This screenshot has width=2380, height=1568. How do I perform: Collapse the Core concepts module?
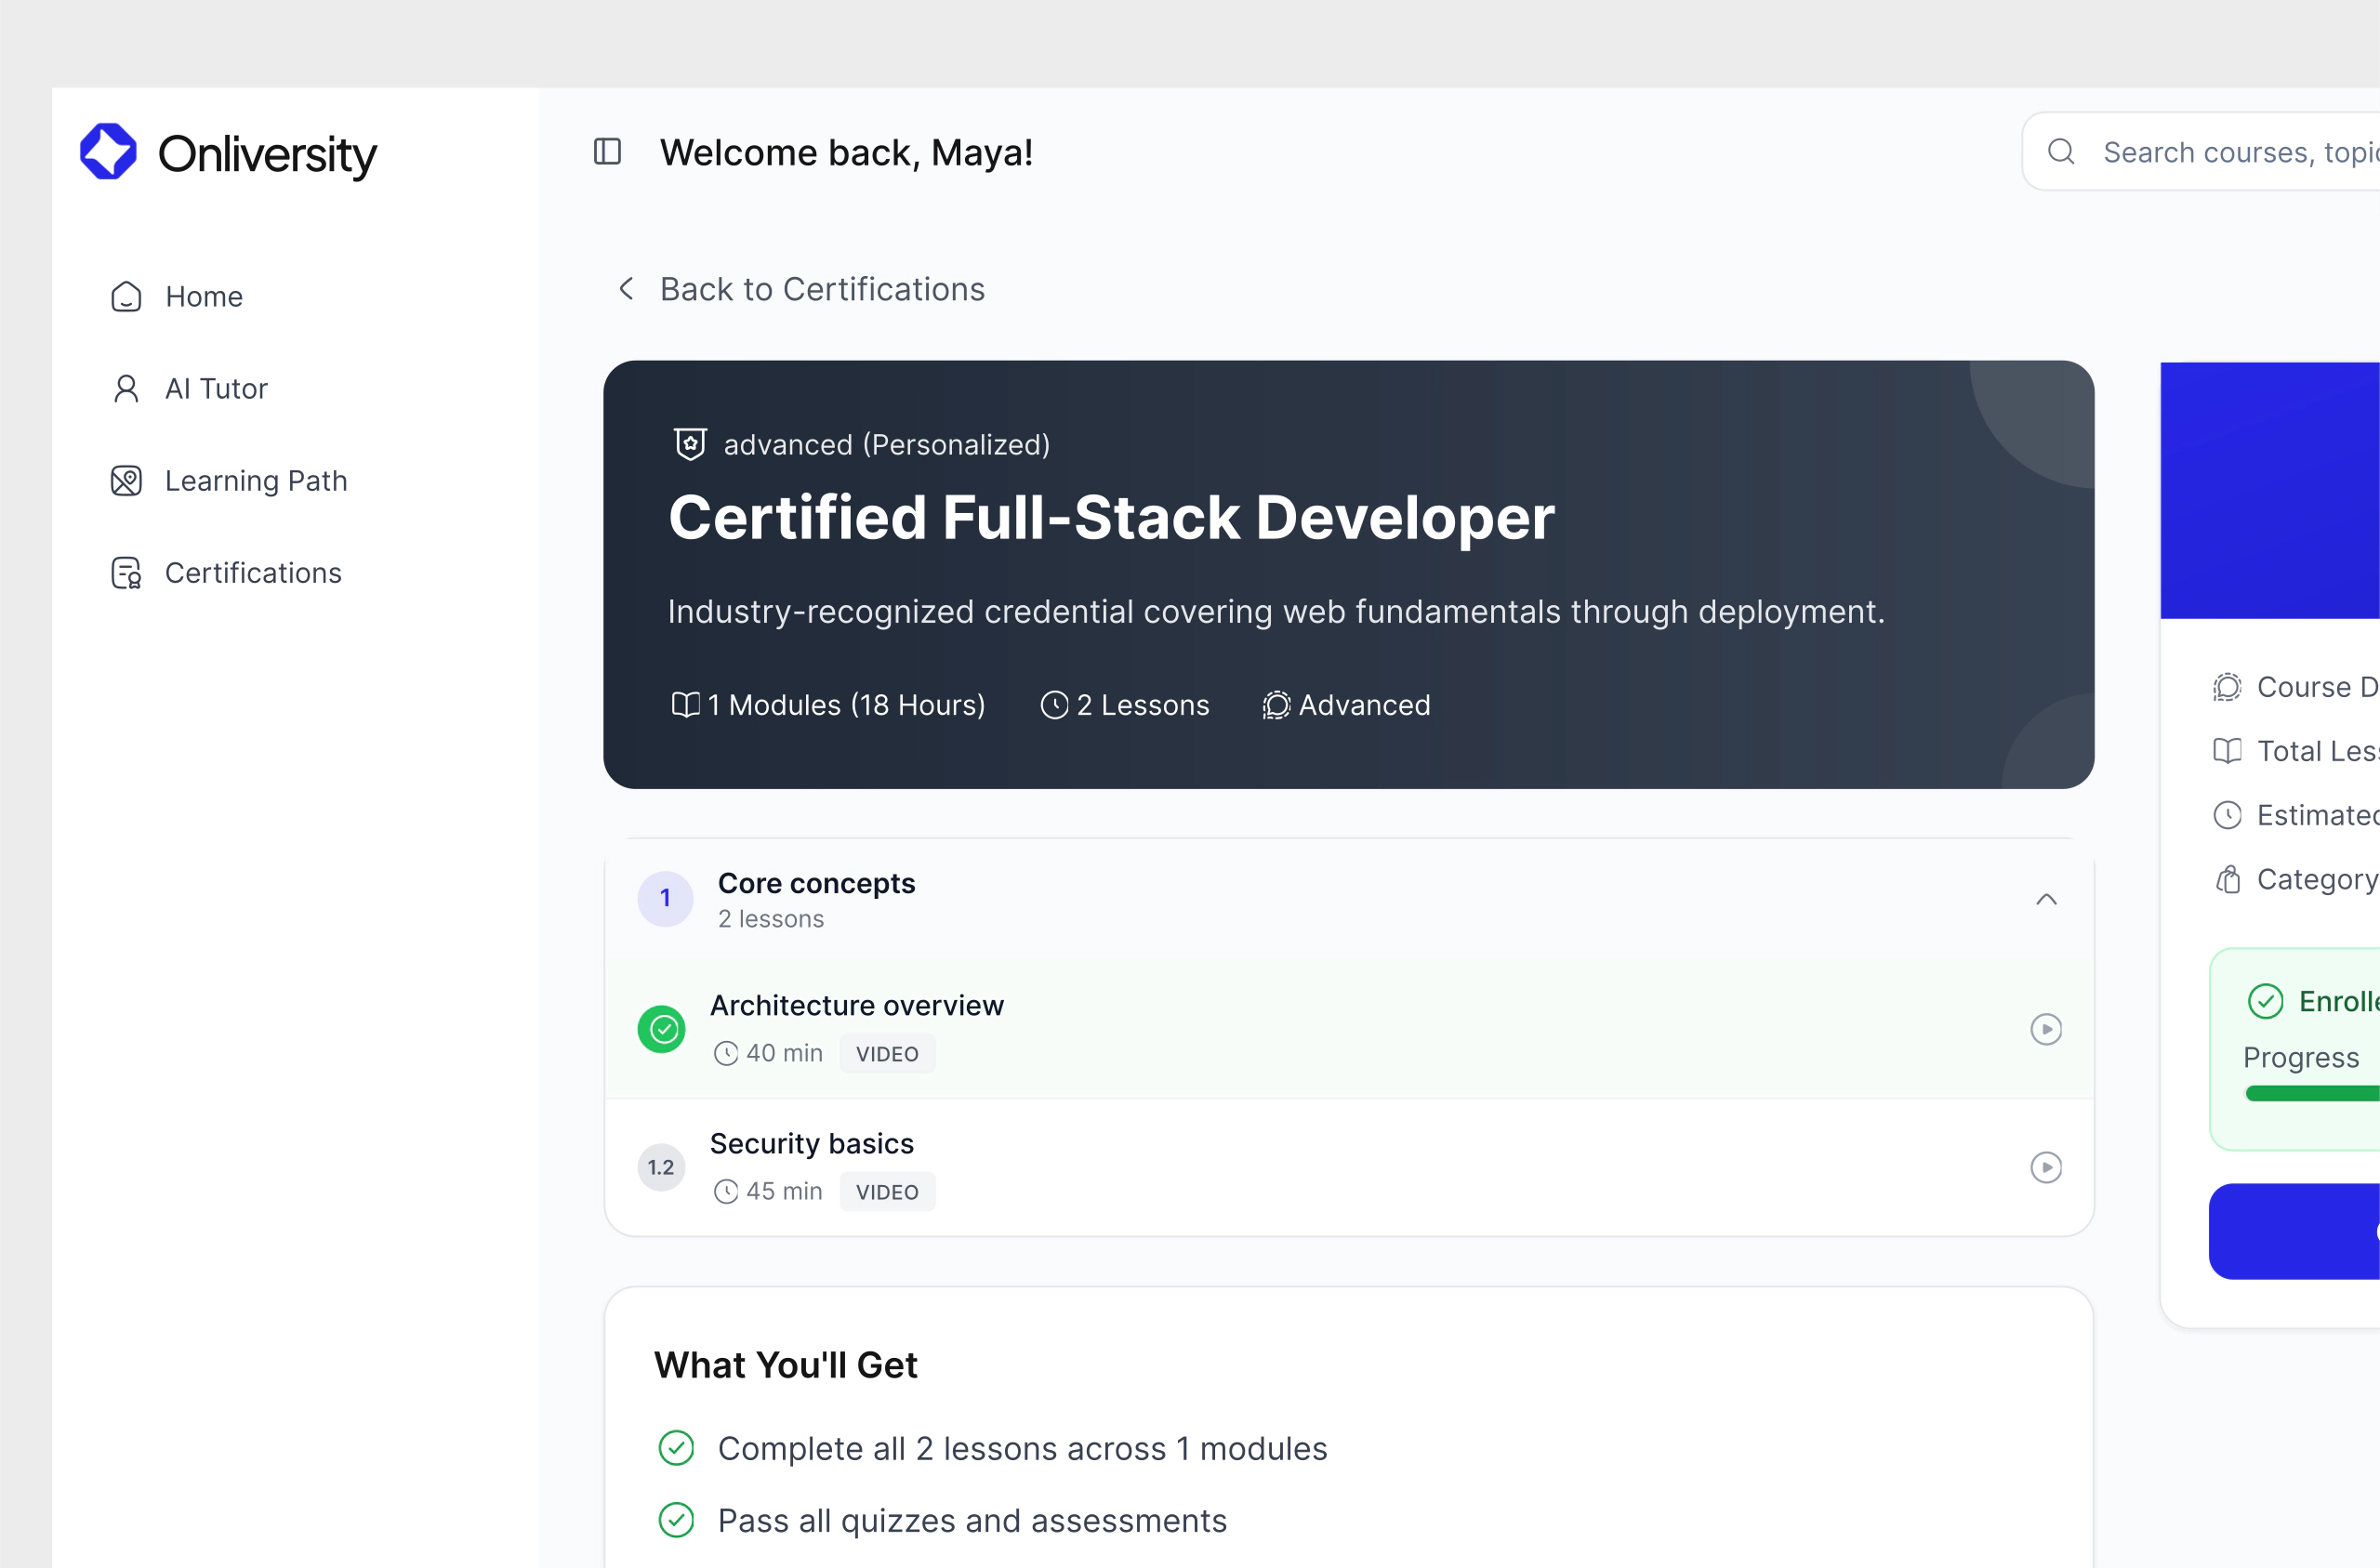point(2046,899)
